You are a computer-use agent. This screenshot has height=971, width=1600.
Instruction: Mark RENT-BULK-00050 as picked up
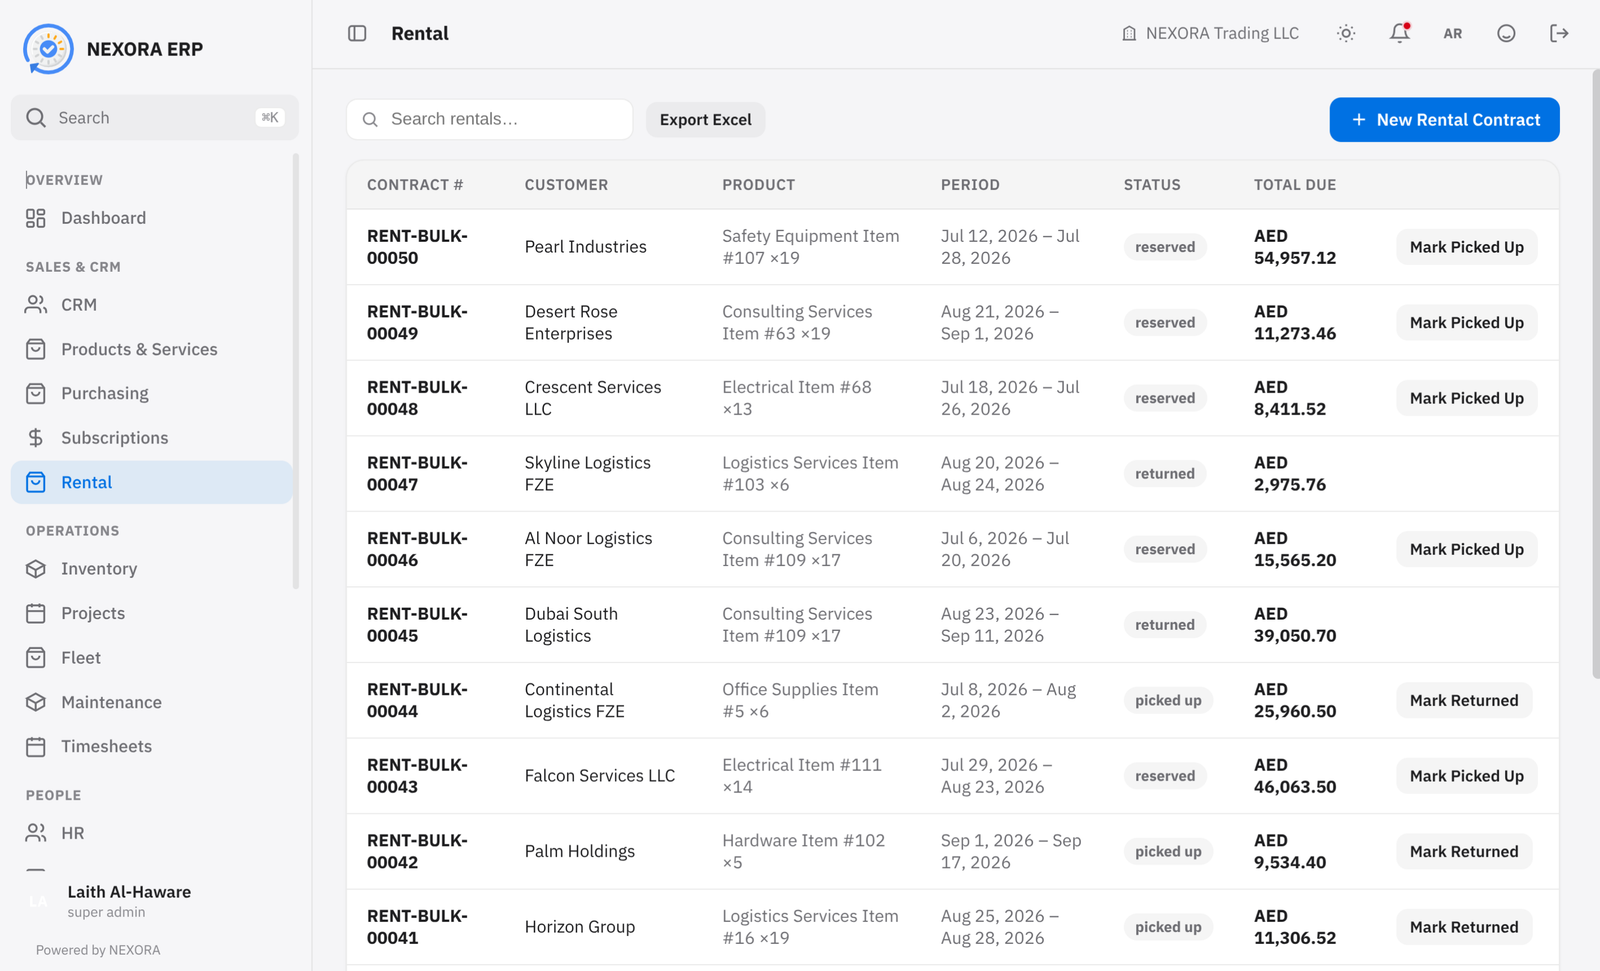[x=1467, y=247]
